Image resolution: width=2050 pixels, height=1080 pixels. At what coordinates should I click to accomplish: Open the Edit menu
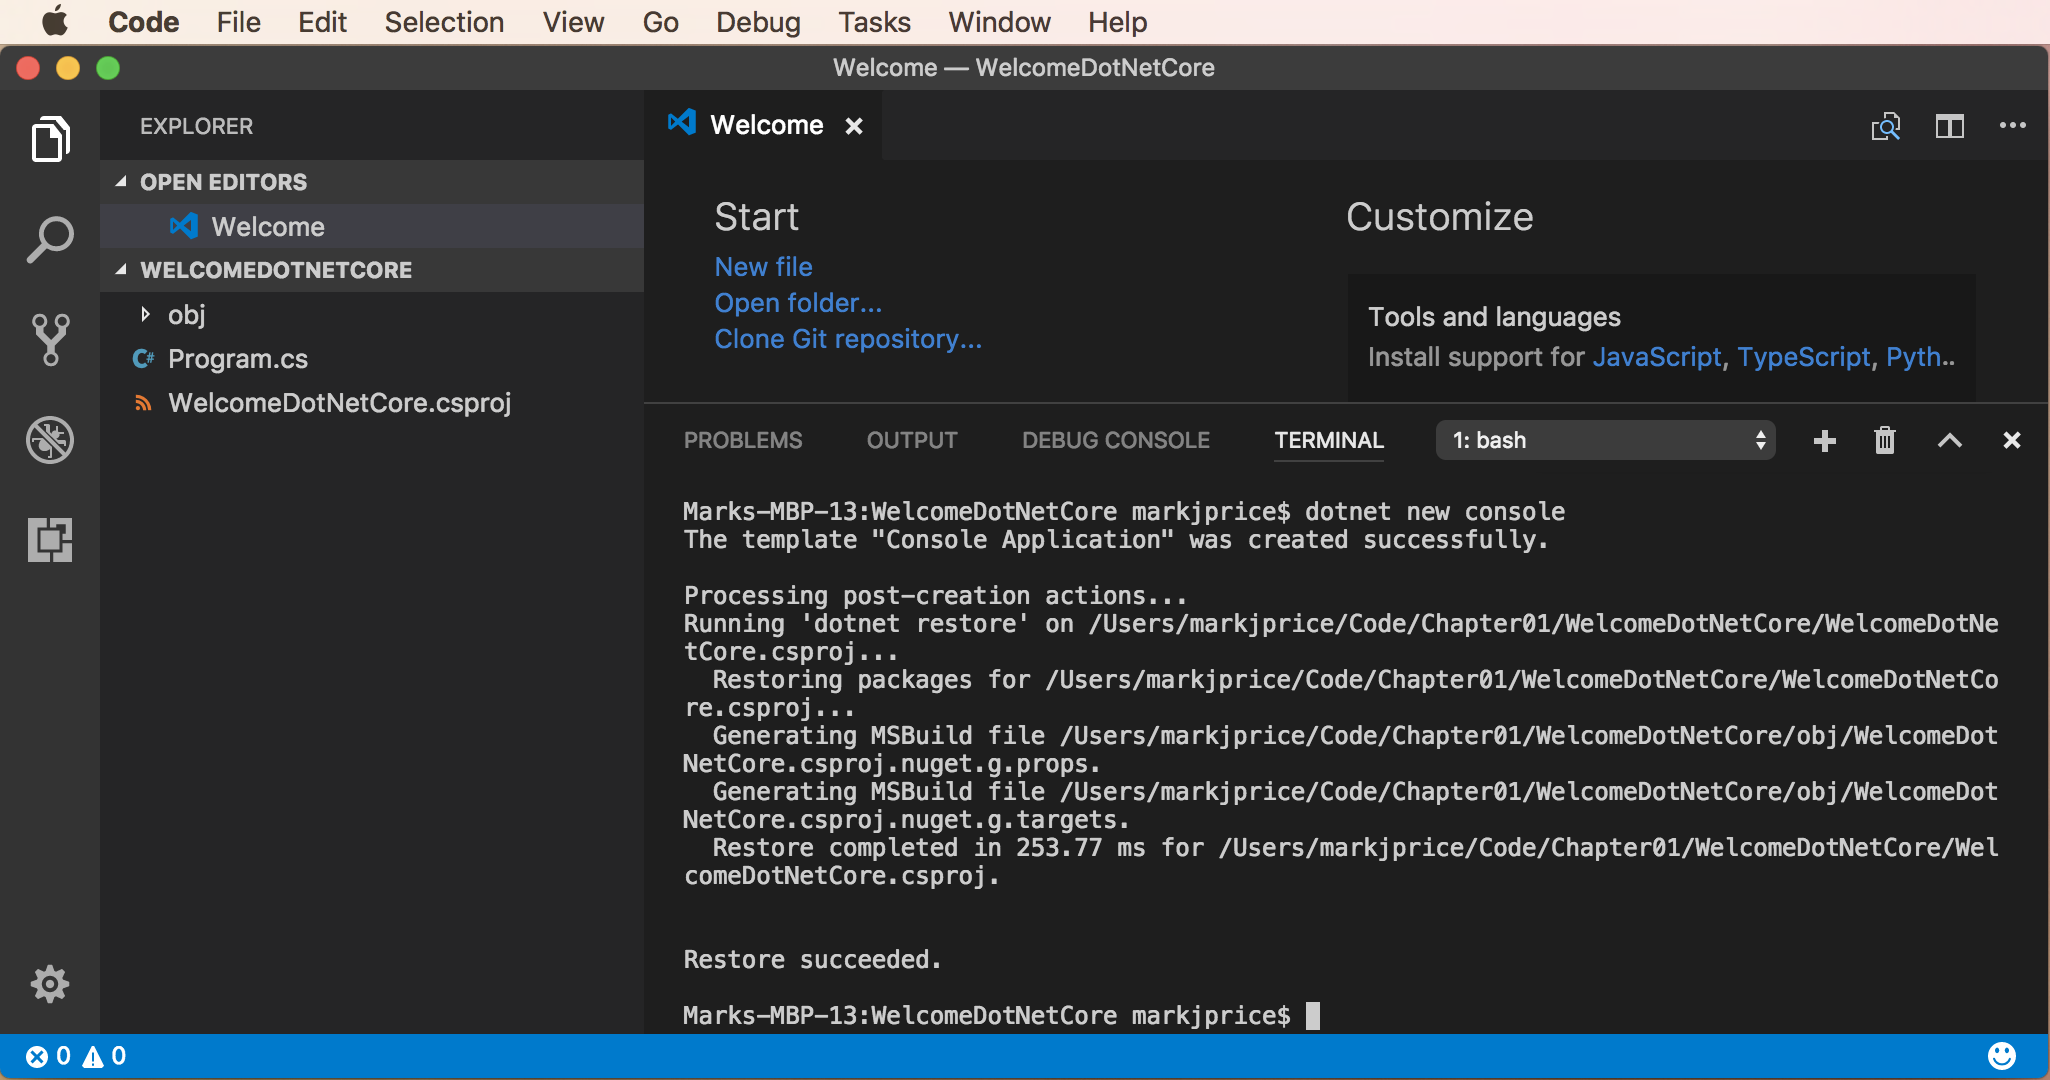(x=322, y=21)
